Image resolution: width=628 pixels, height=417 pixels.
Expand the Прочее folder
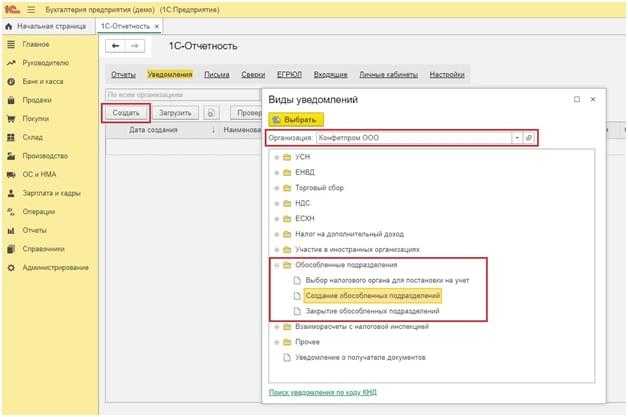pos(276,342)
